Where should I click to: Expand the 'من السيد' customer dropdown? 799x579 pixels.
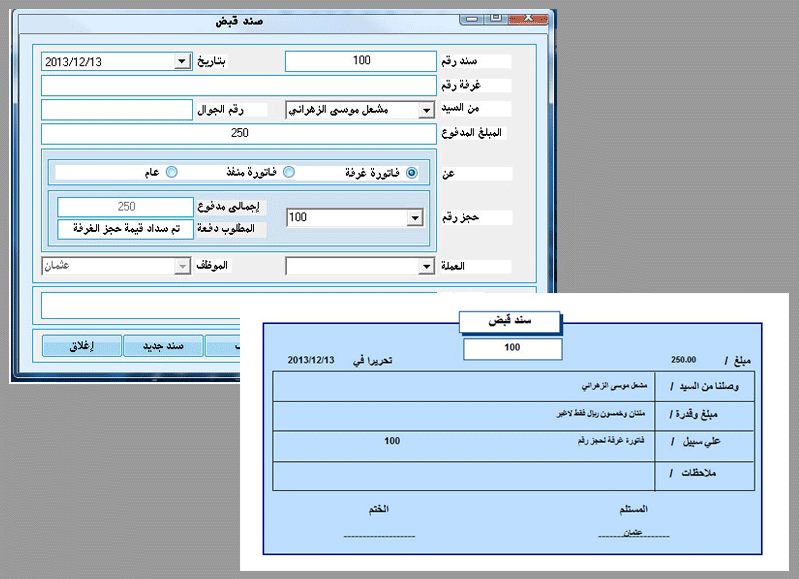click(426, 110)
